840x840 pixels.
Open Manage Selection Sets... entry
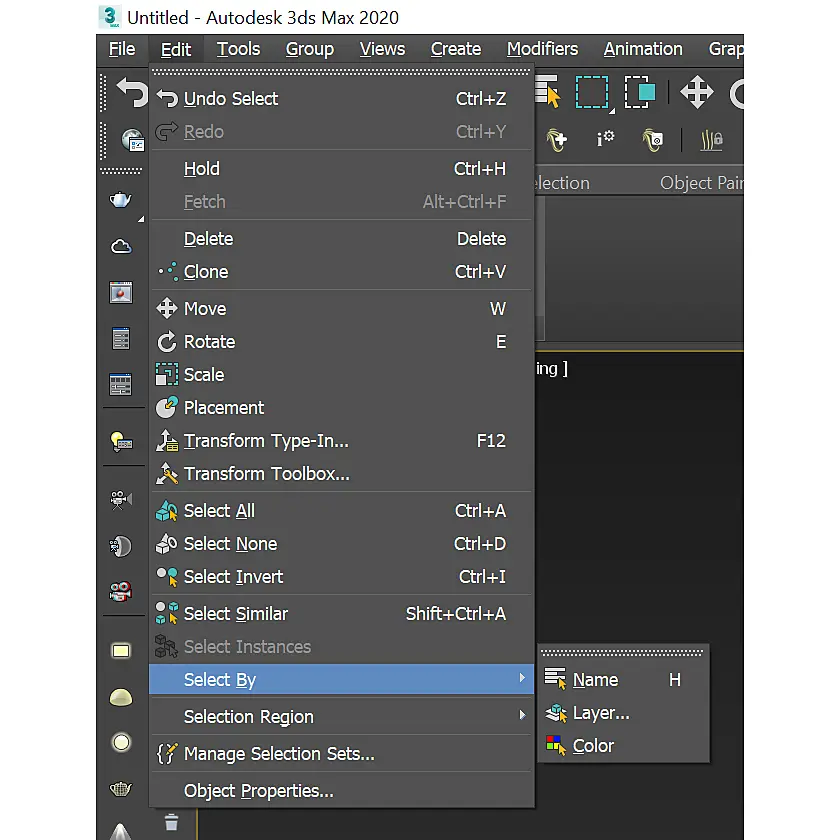[x=342, y=754]
